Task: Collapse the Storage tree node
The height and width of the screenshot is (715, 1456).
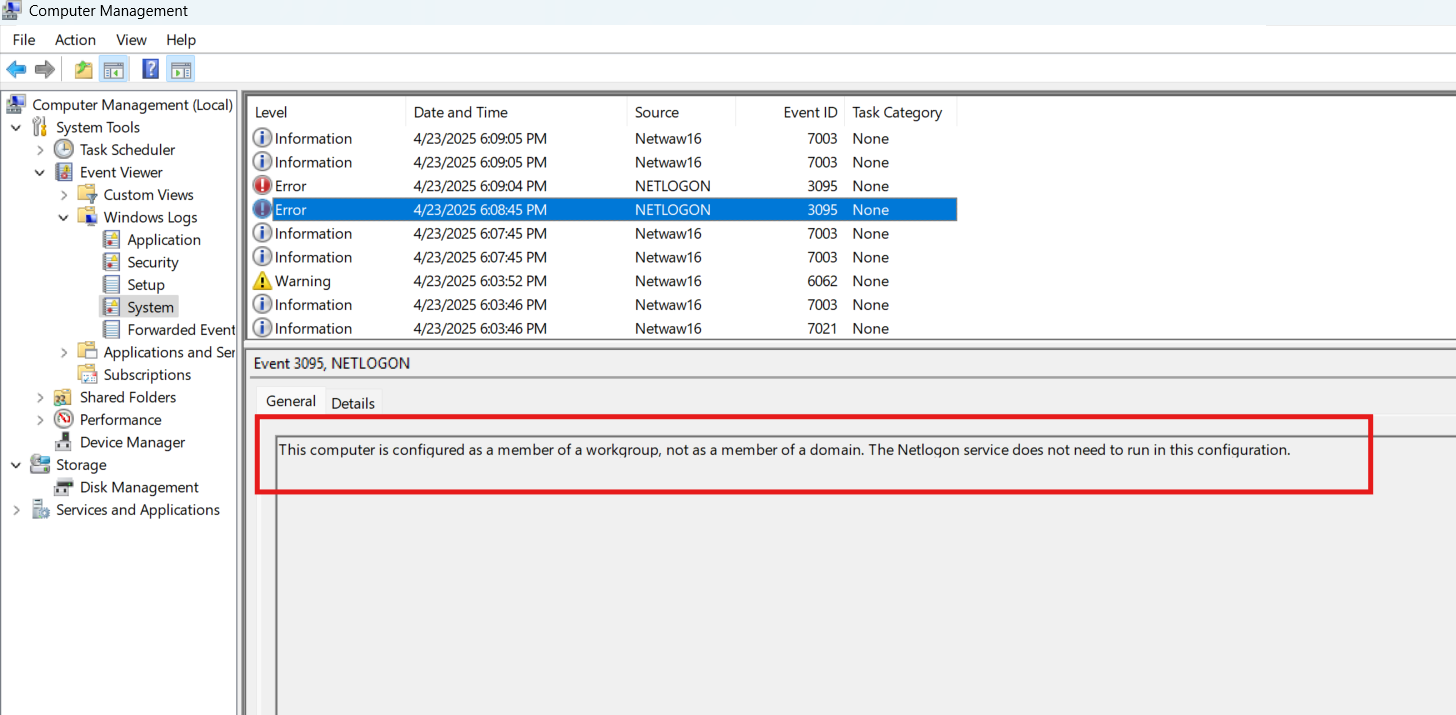Action: 16,464
